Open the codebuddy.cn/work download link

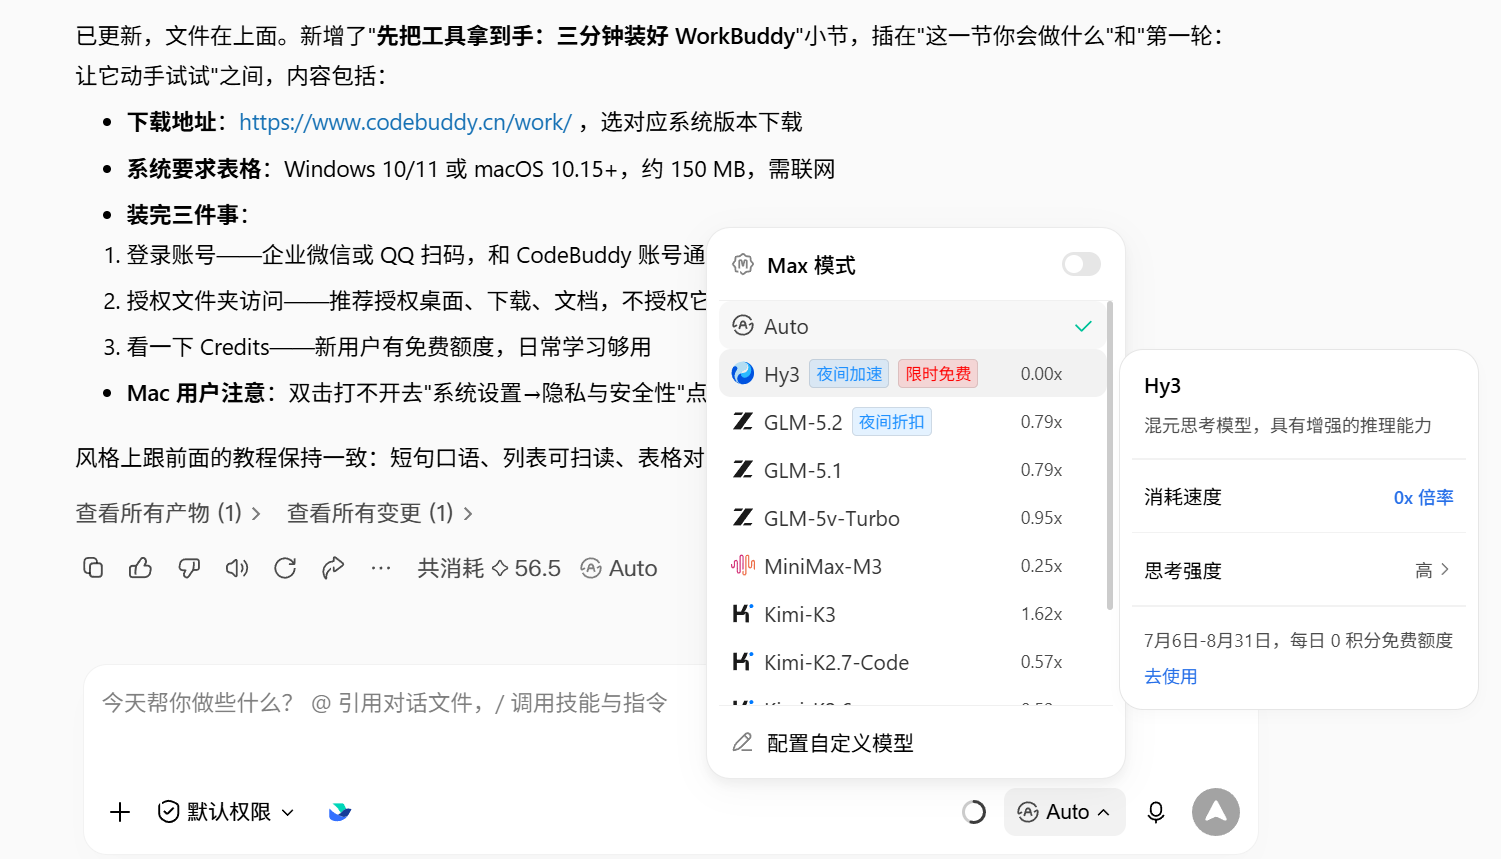tap(405, 122)
